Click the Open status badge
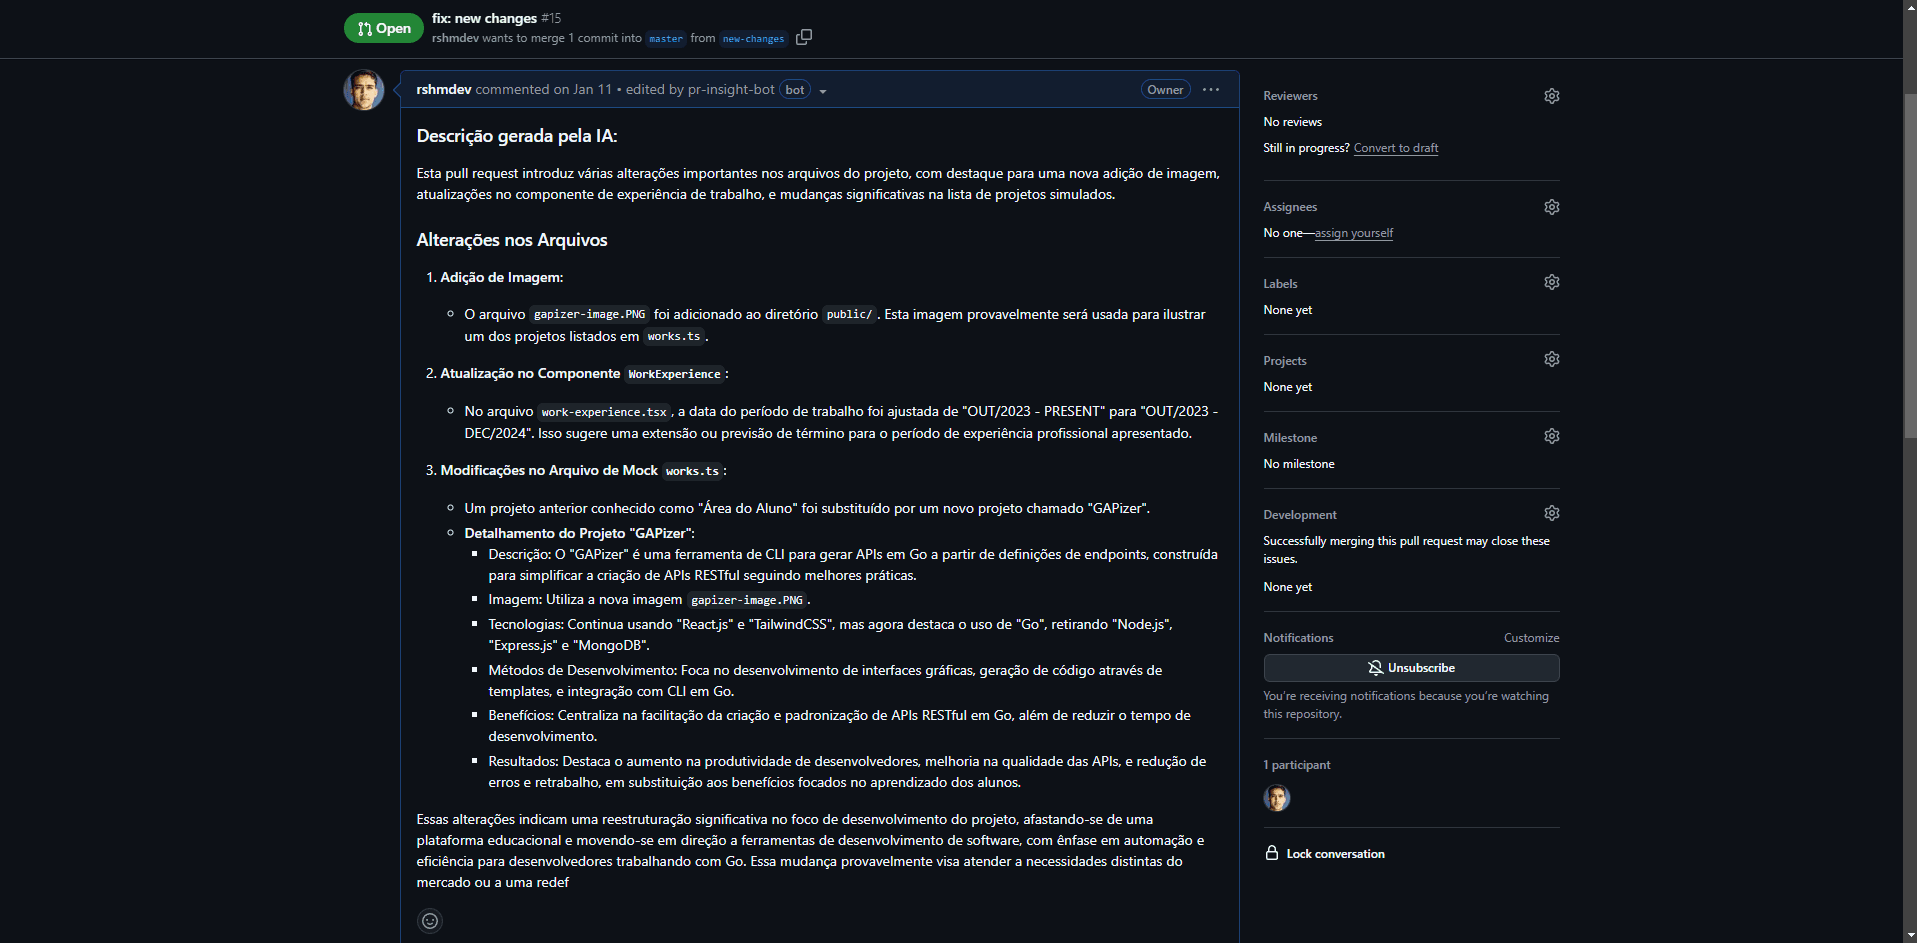The width and height of the screenshot is (1917, 943). 384,28
